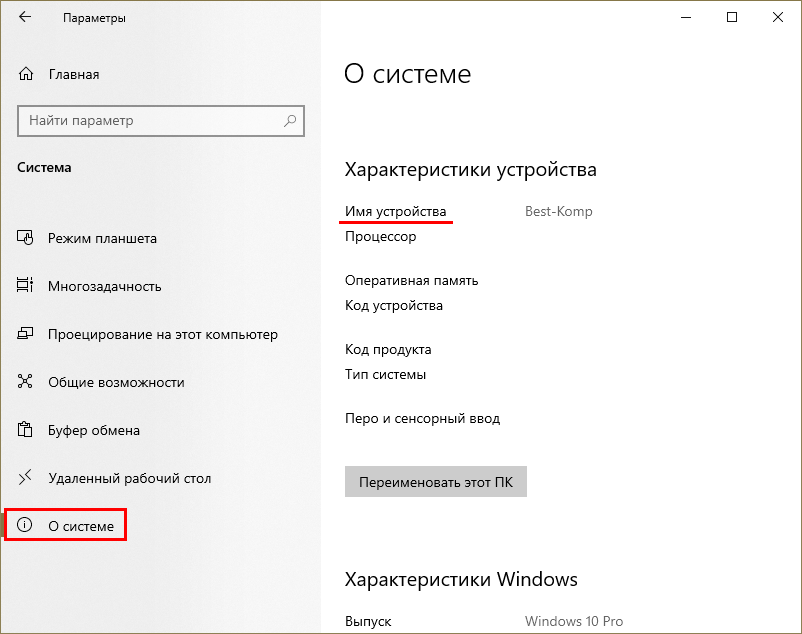Click the Общие возможности icon
The image size is (802, 634).
[27, 382]
